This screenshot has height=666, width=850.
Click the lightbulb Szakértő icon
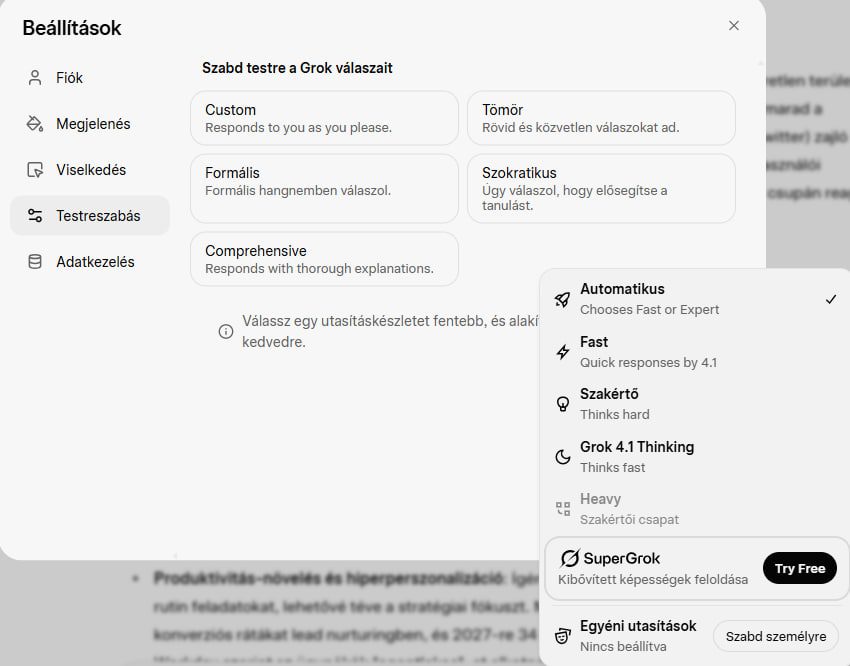pos(563,404)
